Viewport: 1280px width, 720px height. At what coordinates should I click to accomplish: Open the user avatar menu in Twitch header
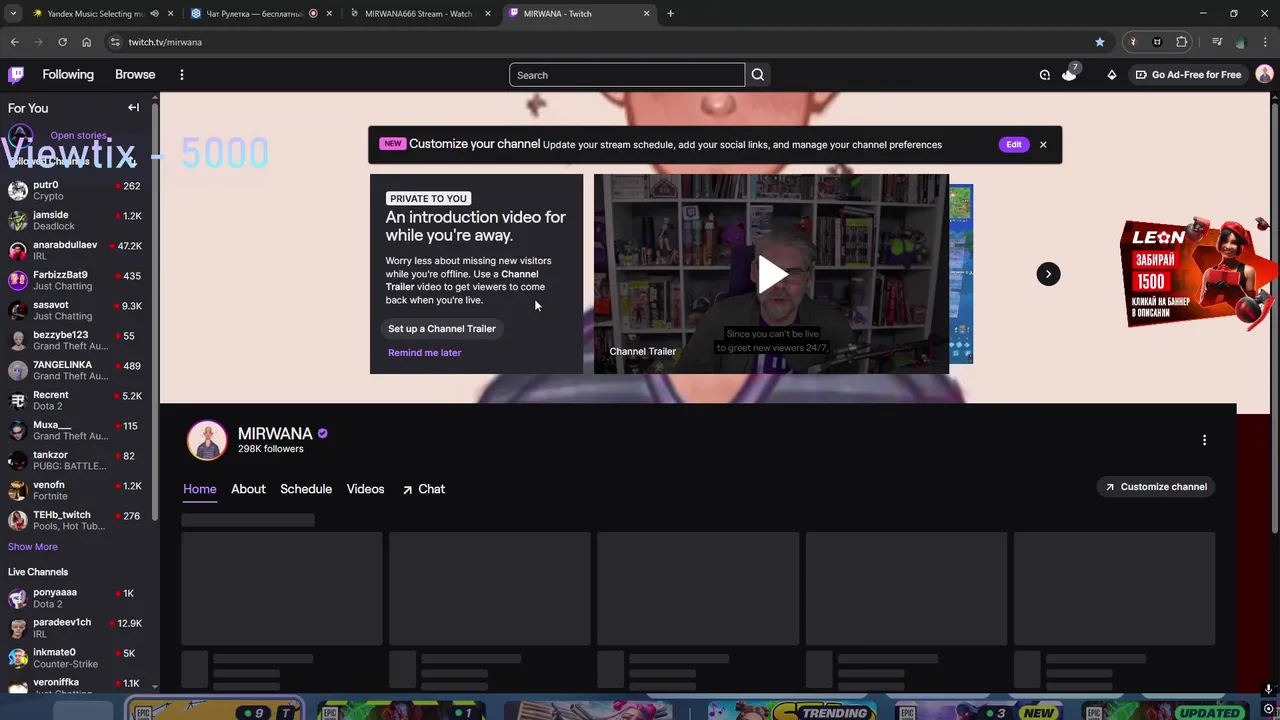[x=1264, y=75]
